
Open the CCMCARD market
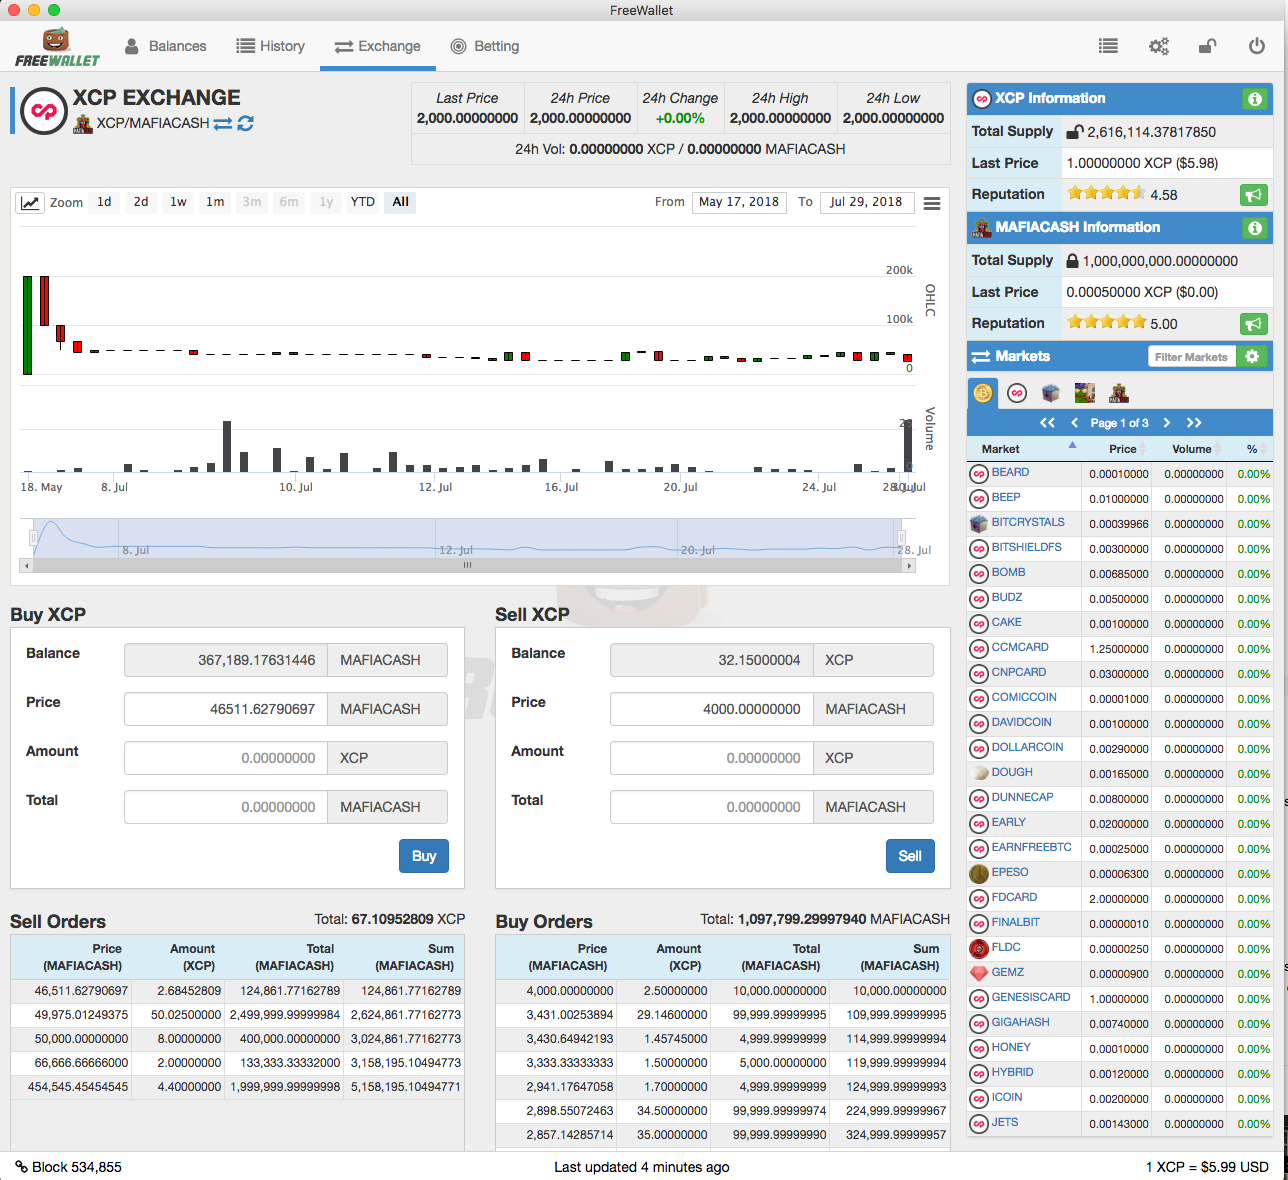pos(1020,648)
